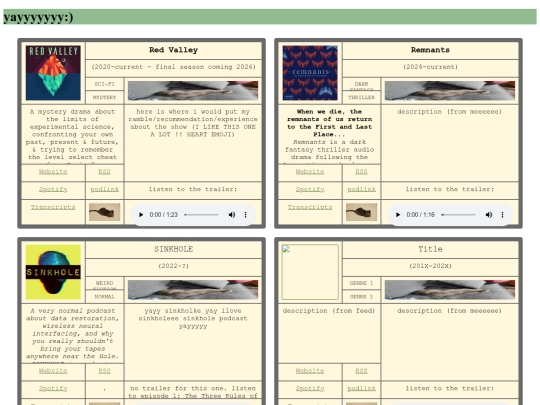Click the banner photo in Red Valley card
The image size is (540, 405).
click(193, 91)
